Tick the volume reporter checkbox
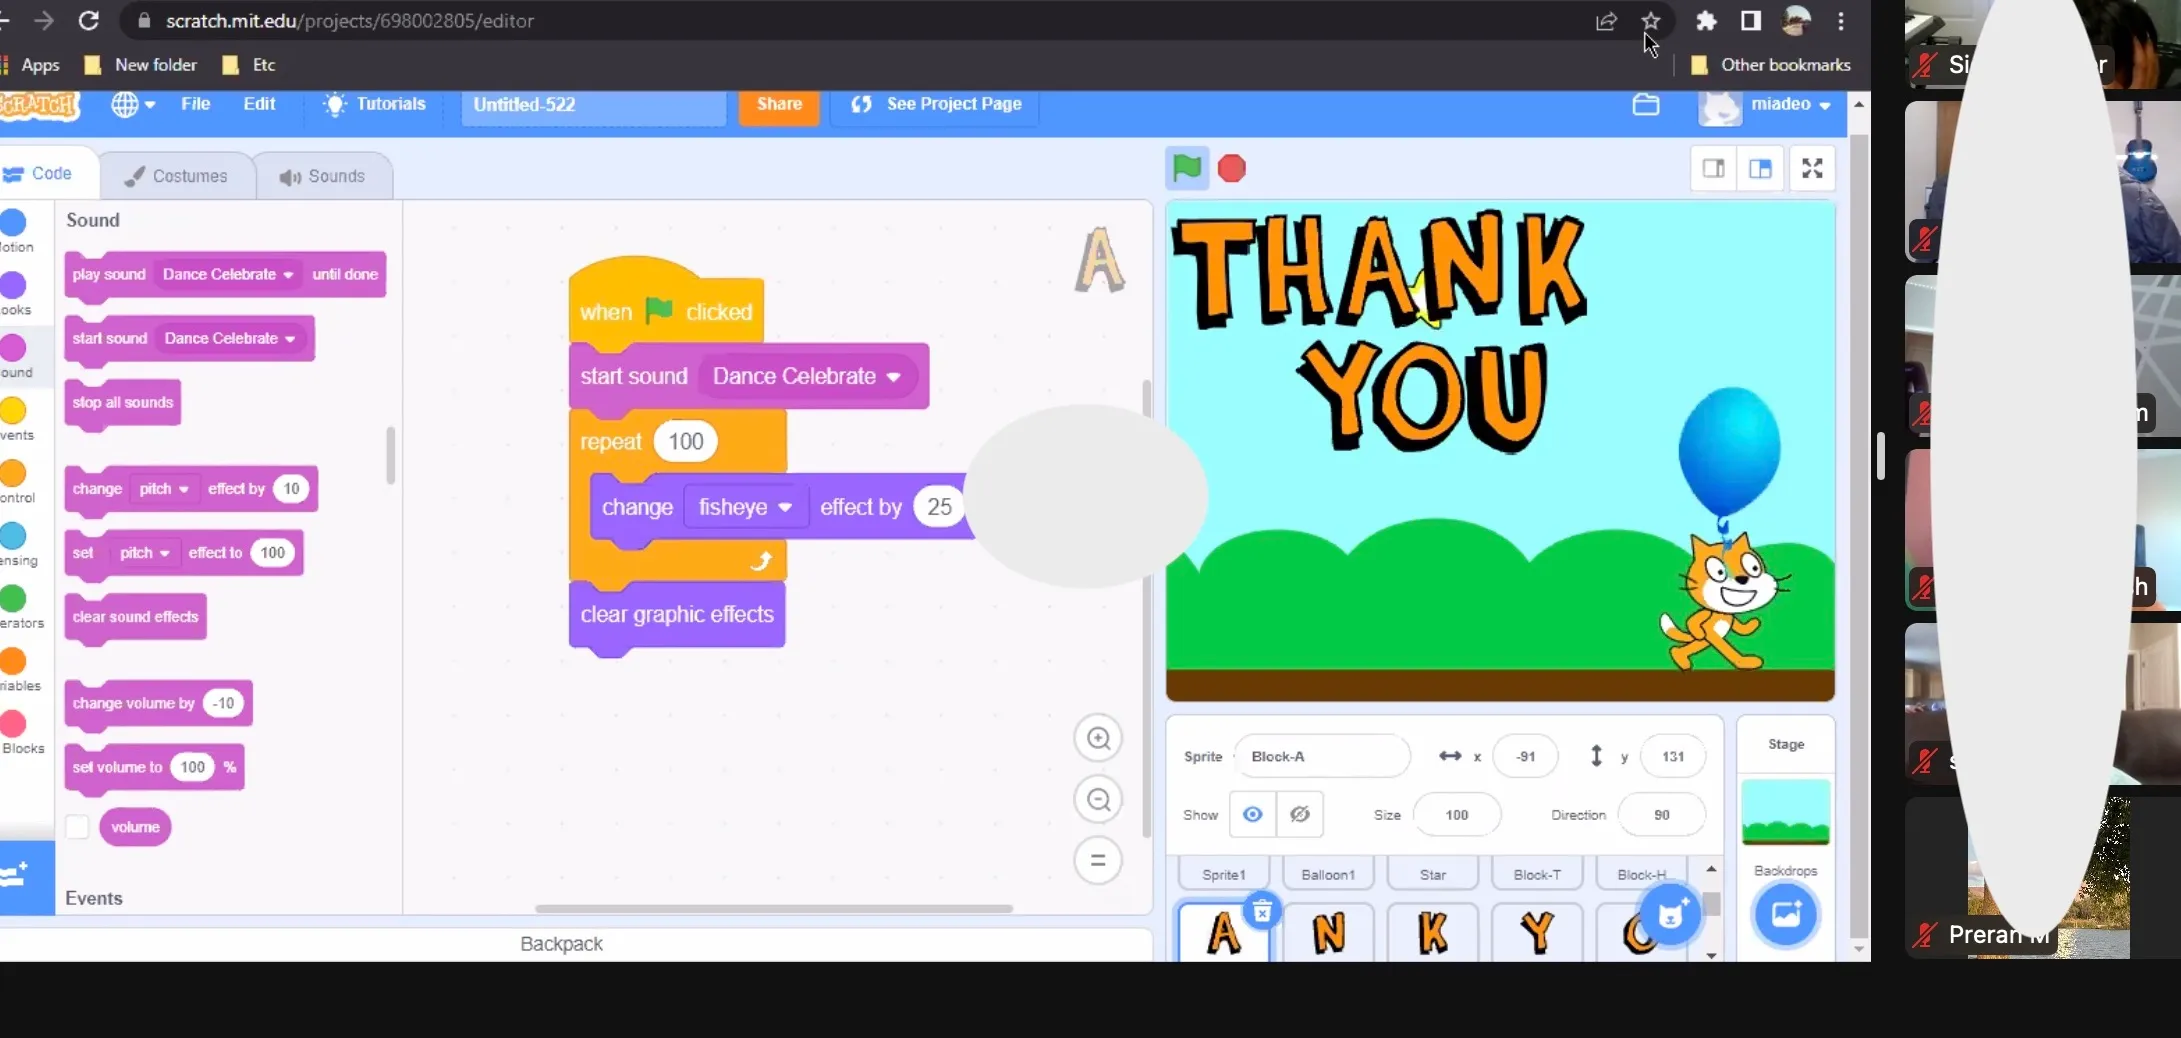This screenshot has height=1038, width=2181. (77, 827)
